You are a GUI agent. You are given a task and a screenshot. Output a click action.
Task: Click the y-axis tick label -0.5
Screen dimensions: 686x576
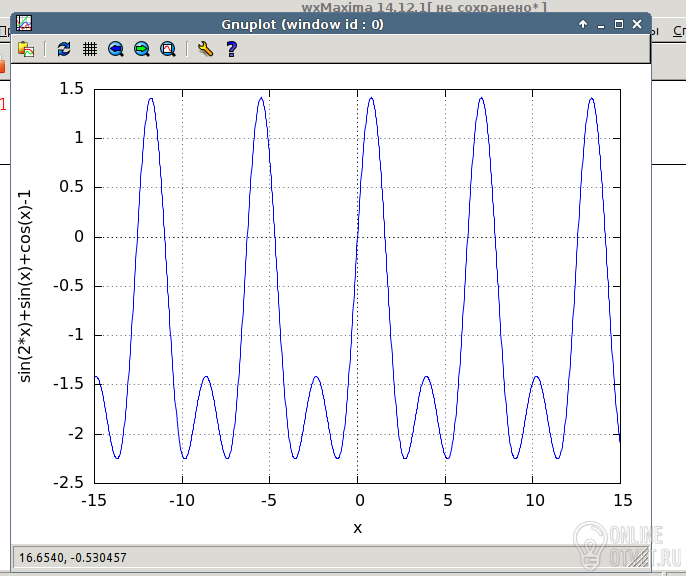[68, 286]
